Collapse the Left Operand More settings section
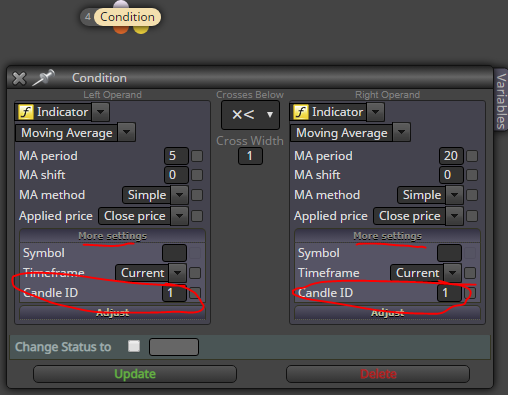Image resolution: width=508 pixels, height=395 pixels. [112, 236]
